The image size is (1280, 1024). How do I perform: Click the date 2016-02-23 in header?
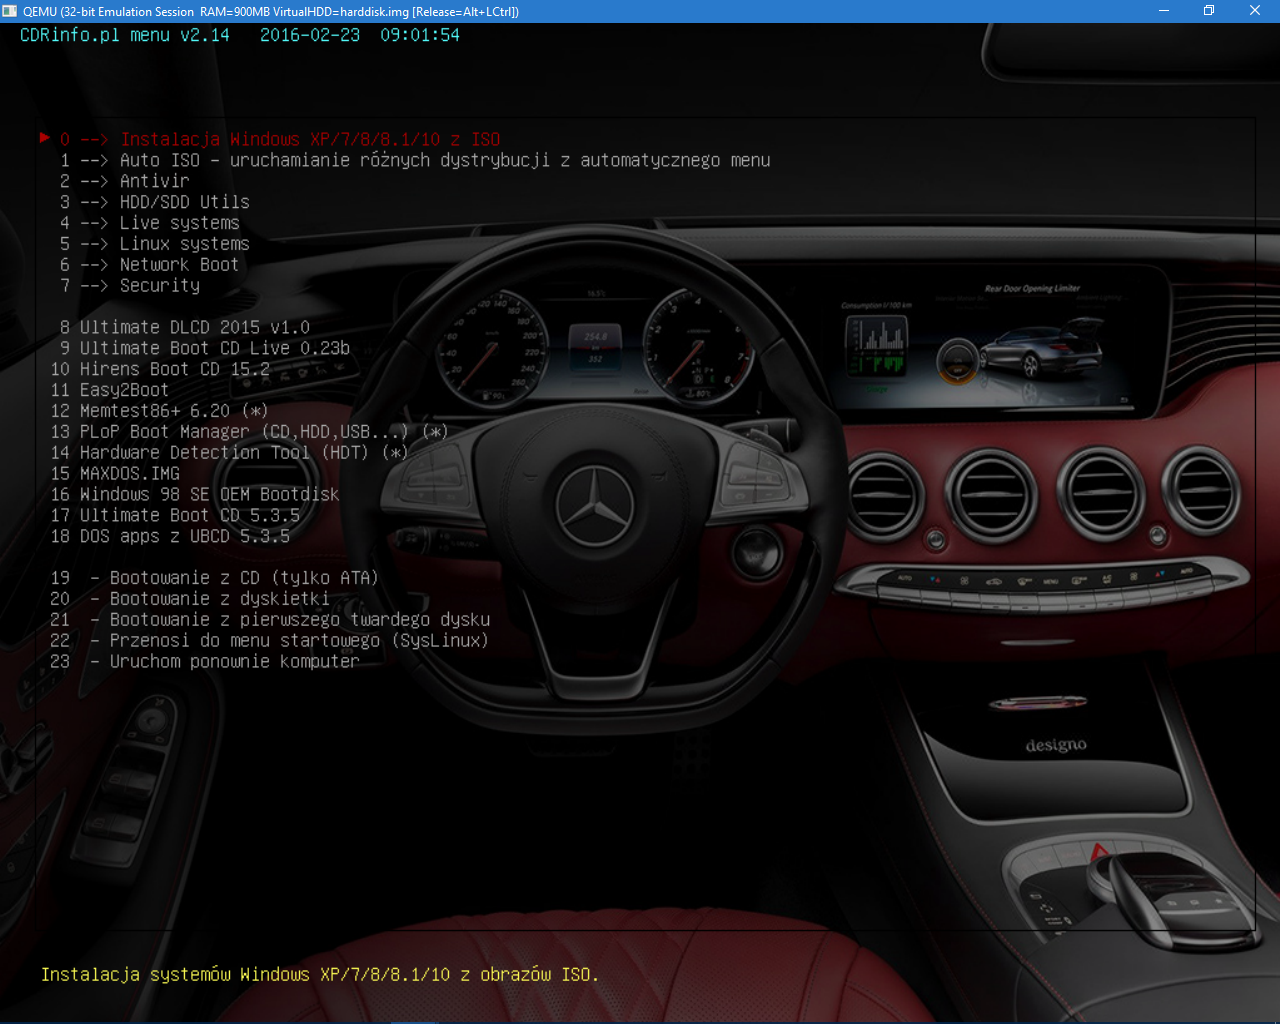[x=310, y=35]
